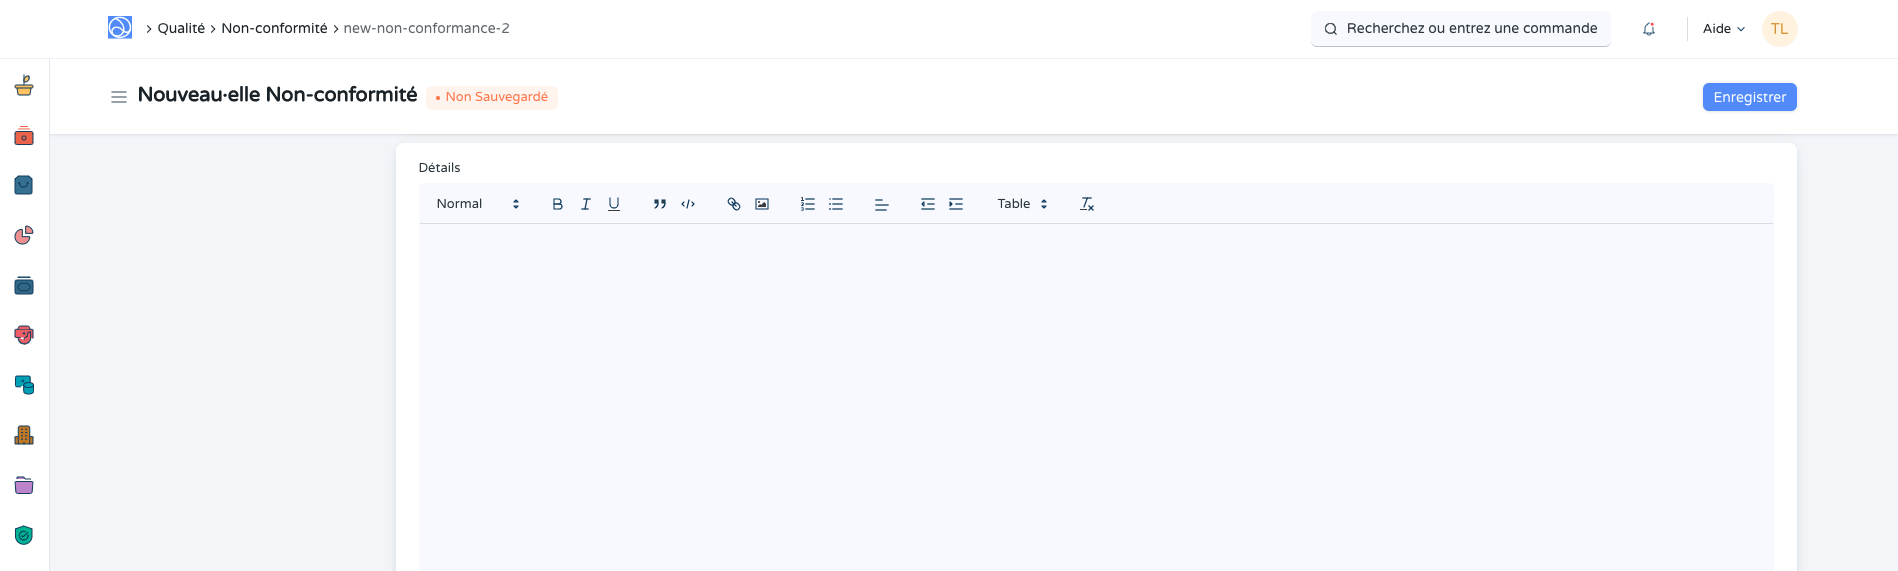Open the Normal heading style dropdown

(x=477, y=204)
